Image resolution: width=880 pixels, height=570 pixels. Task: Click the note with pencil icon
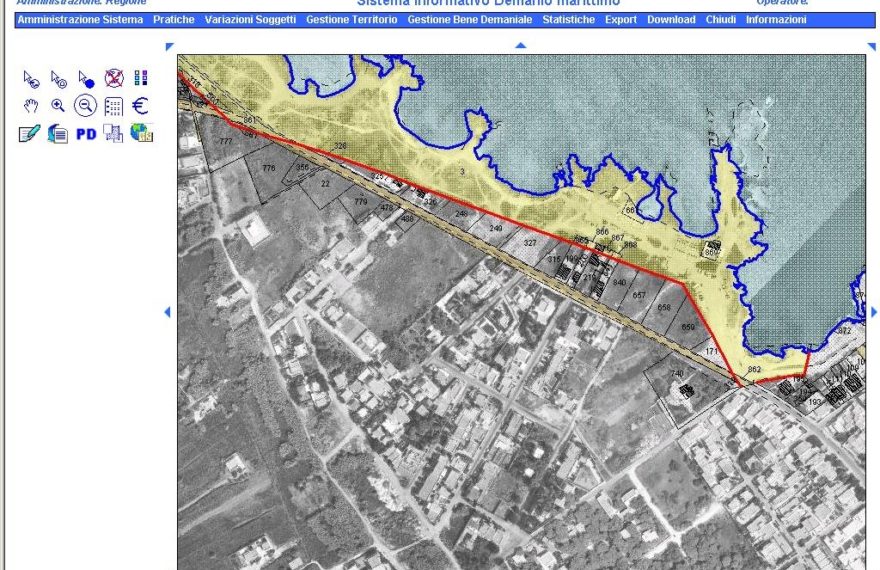30,134
